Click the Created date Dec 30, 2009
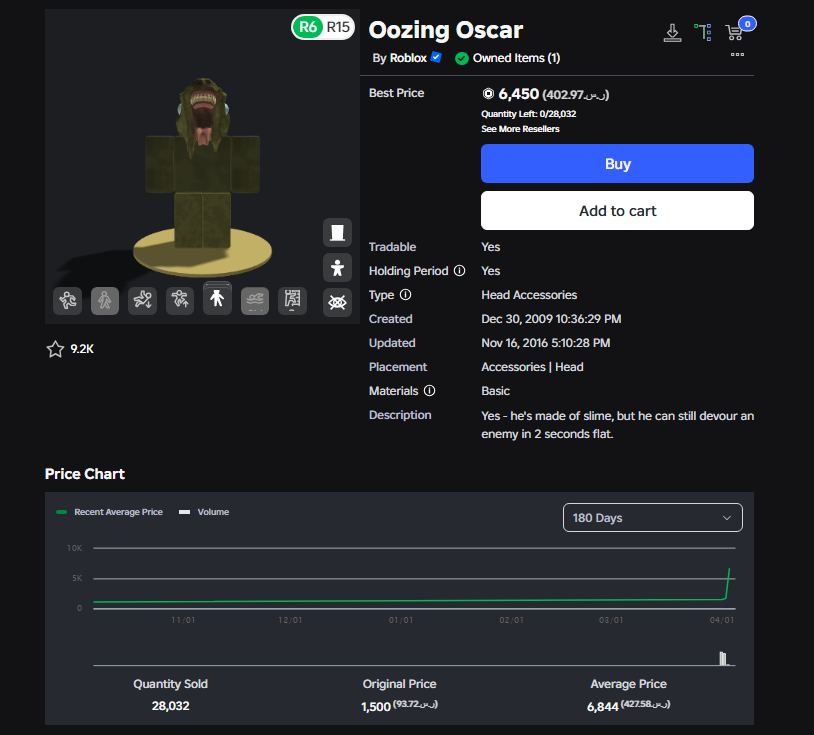The width and height of the screenshot is (814, 735). tap(551, 319)
